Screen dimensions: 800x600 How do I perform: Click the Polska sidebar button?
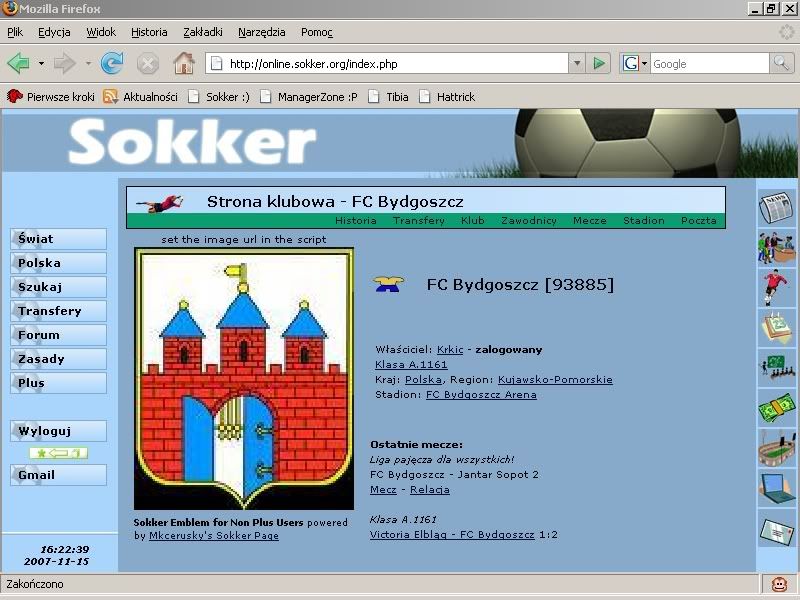[58, 263]
